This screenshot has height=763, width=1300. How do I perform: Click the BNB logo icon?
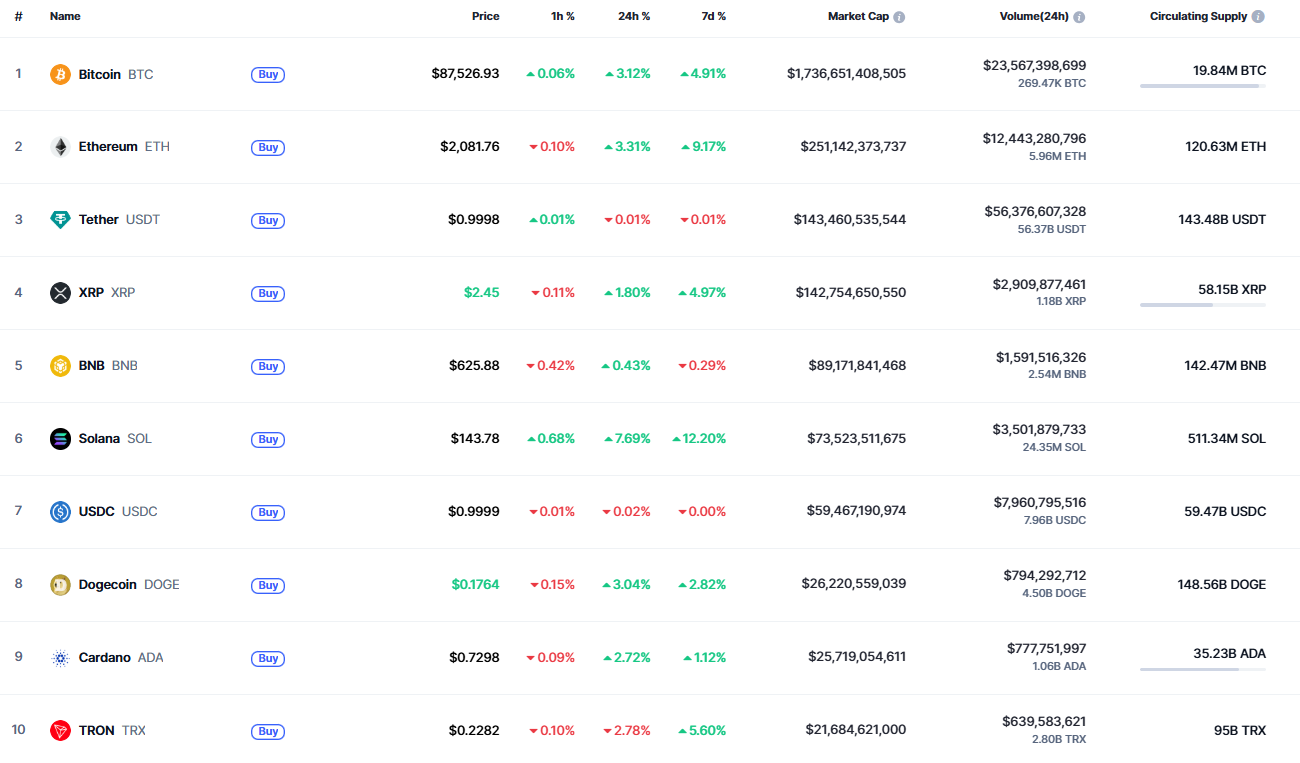pyautogui.click(x=60, y=366)
